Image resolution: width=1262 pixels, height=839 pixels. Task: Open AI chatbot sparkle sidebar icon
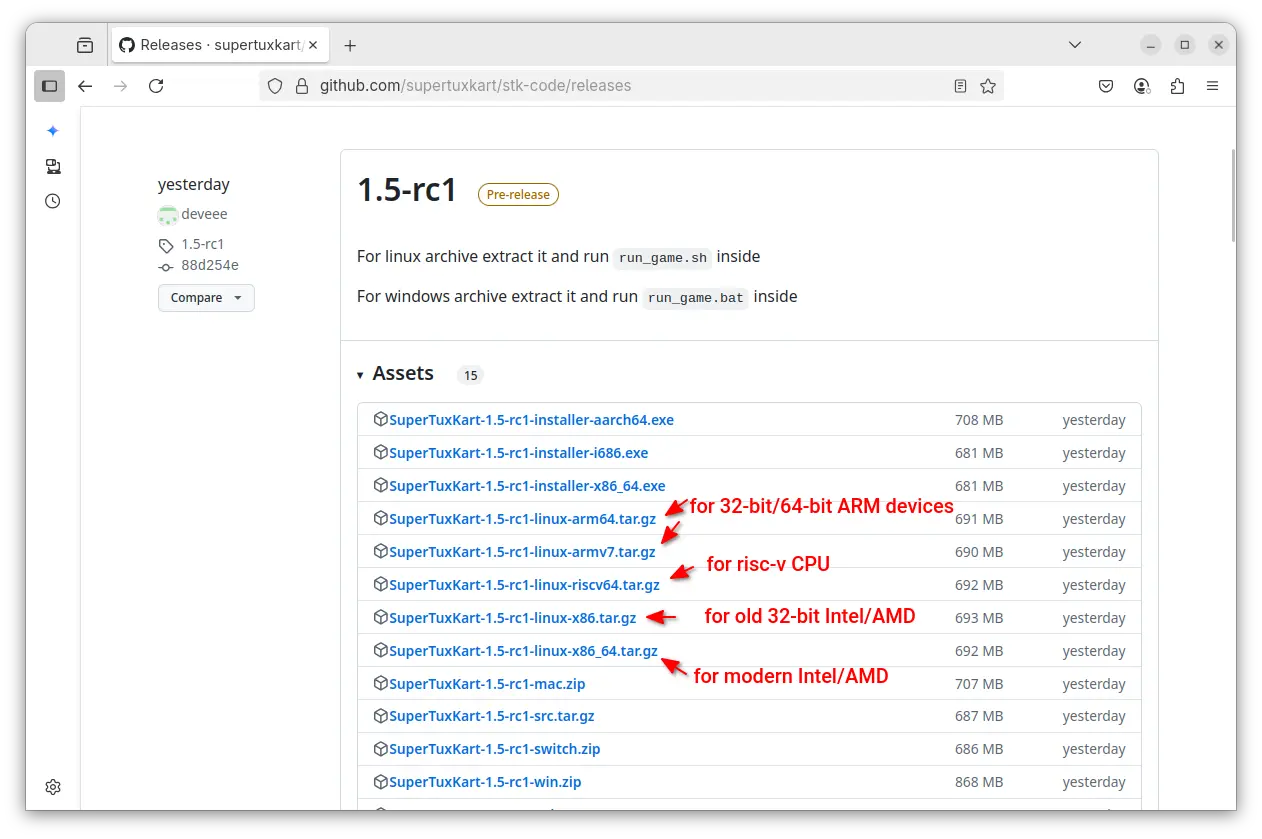tap(53, 131)
